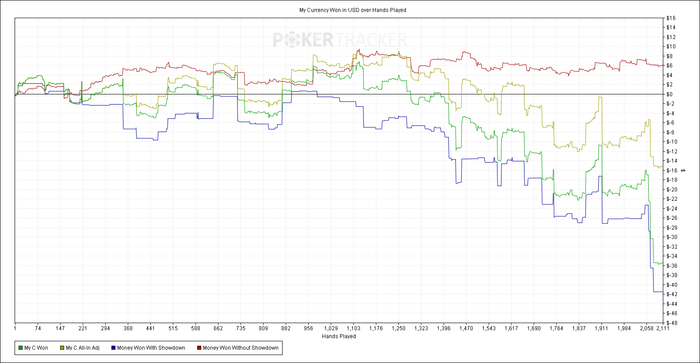Click the x-axis tick label '1,690'

coord(533,329)
